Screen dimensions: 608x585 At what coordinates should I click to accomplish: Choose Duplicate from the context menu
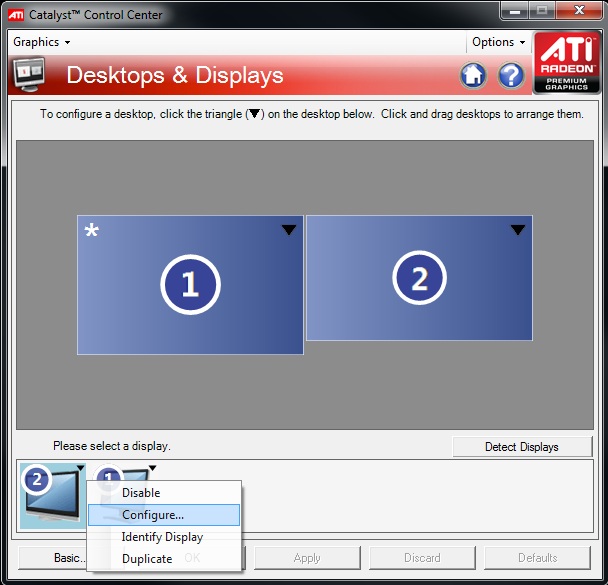[x=164, y=559]
